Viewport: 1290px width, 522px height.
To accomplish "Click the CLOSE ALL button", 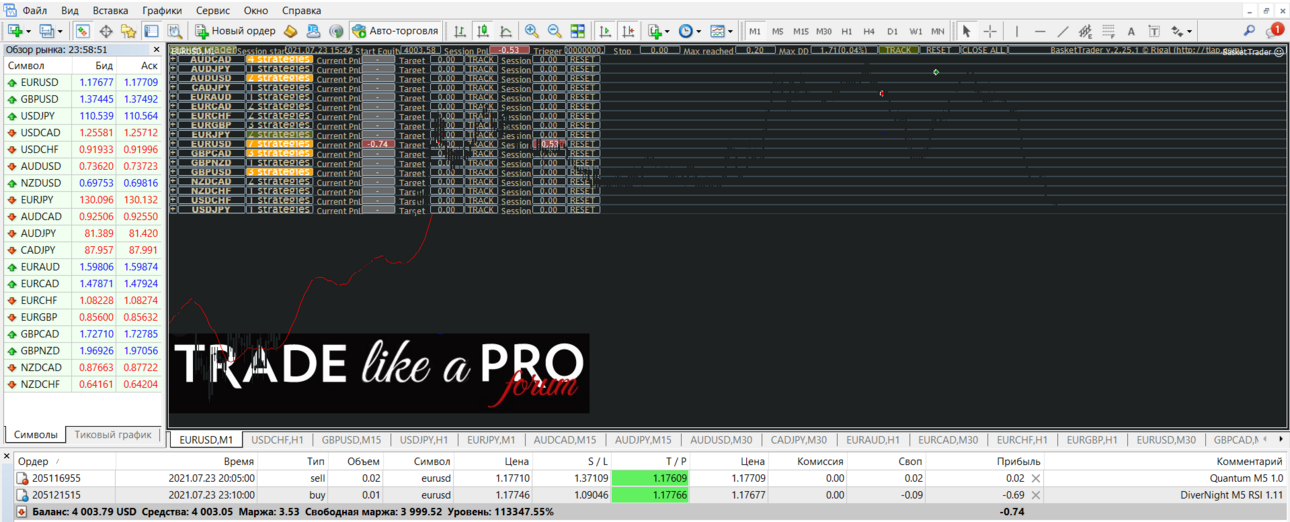I will click(984, 50).
